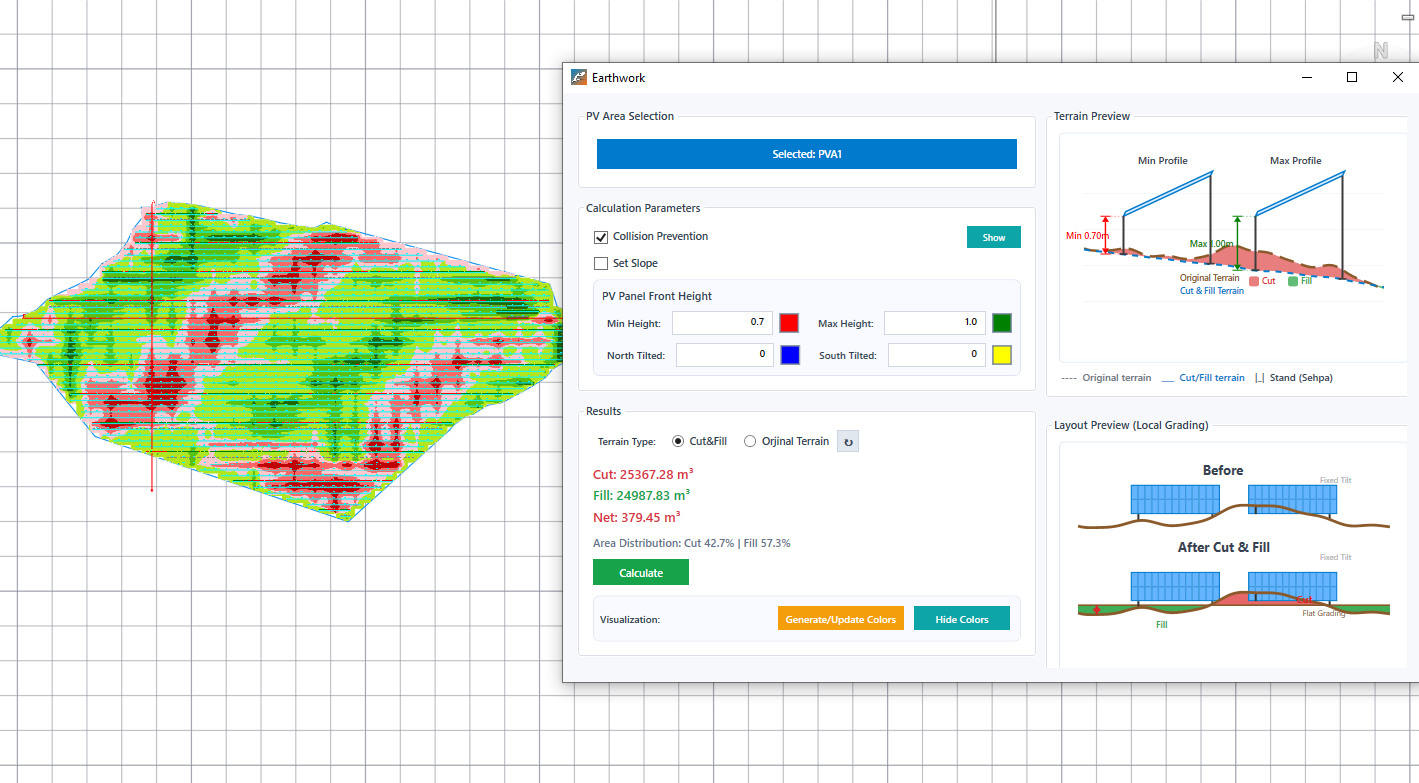The width and height of the screenshot is (1419, 783).
Task: Open the yellow South Tilted color swatch
Action: (1002, 355)
